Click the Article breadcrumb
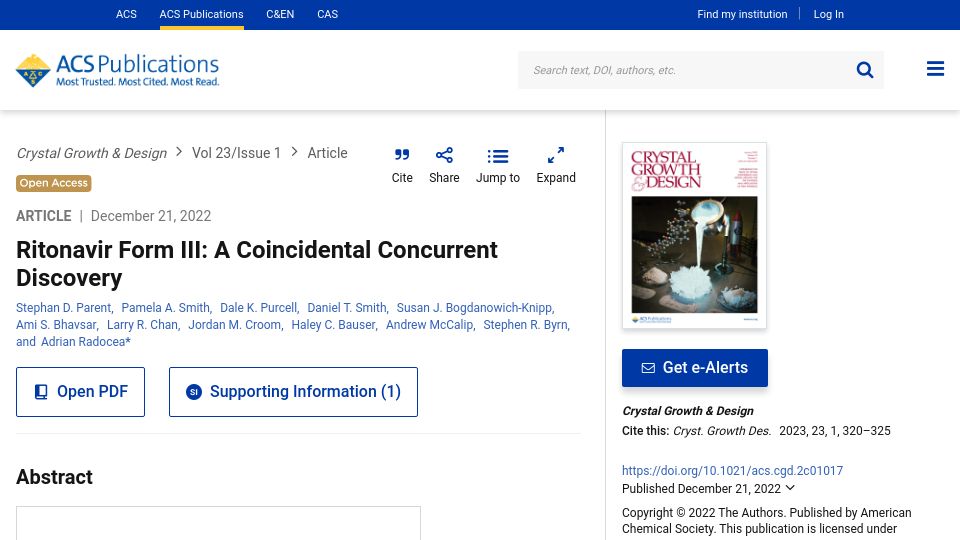 pyautogui.click(x=328, y=153)
